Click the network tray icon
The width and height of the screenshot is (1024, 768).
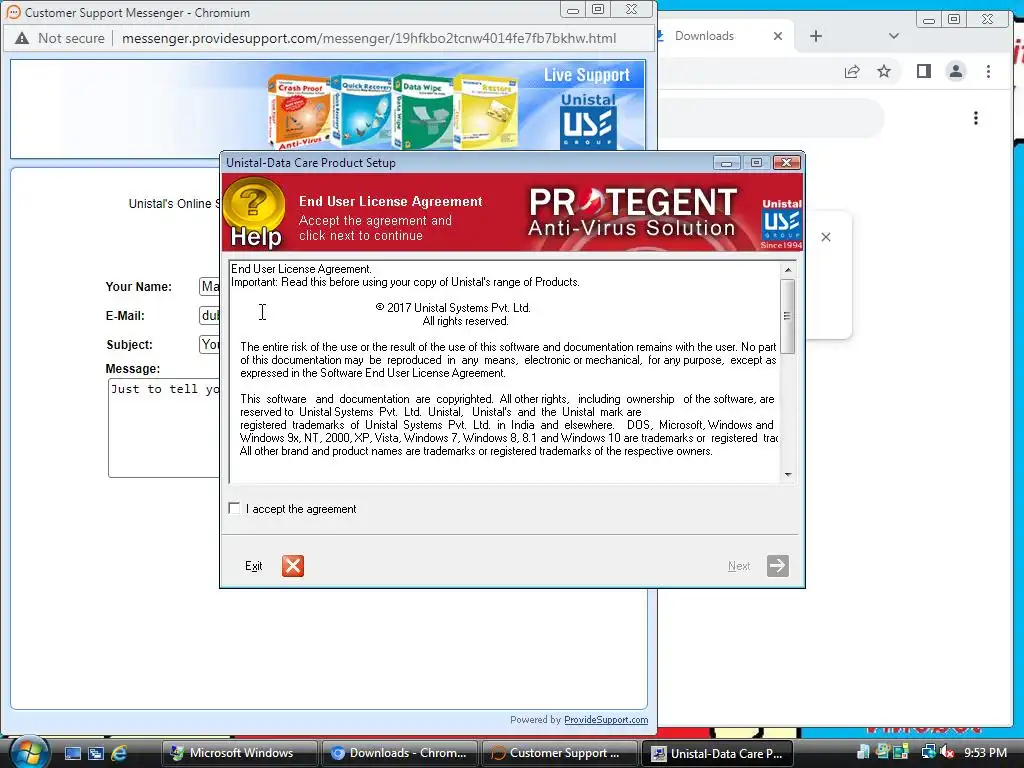pyautogui.click(x=928, y=752)
